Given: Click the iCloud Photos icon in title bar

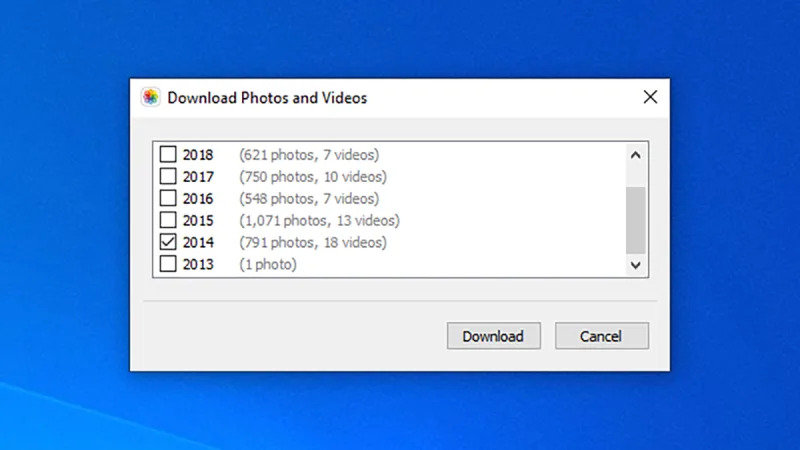Looking at the screenshot, I should [x=151, y=97].
